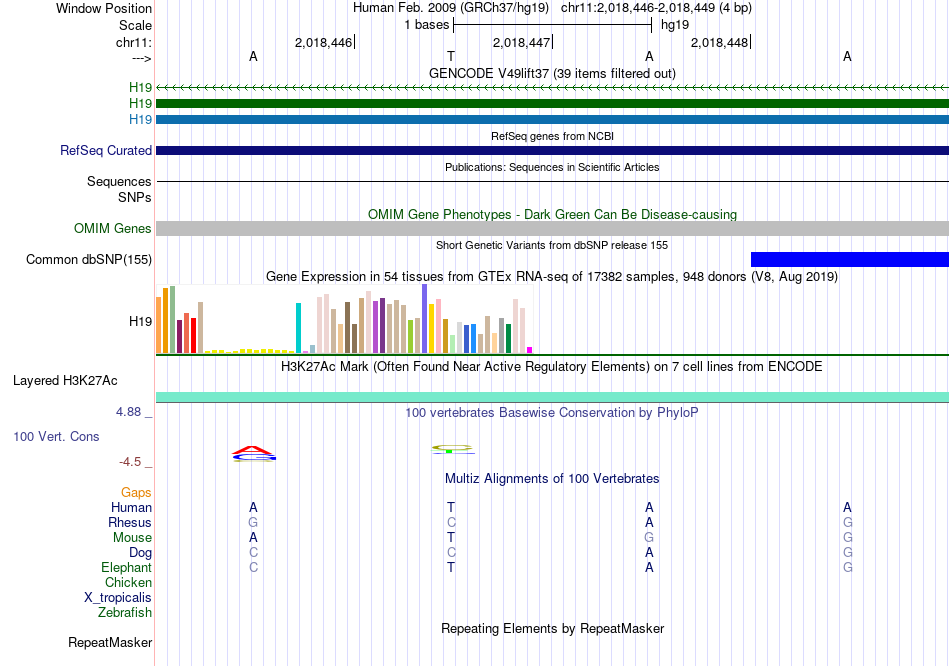
Task: Click the Dog species label
Action: pos(140,553)
